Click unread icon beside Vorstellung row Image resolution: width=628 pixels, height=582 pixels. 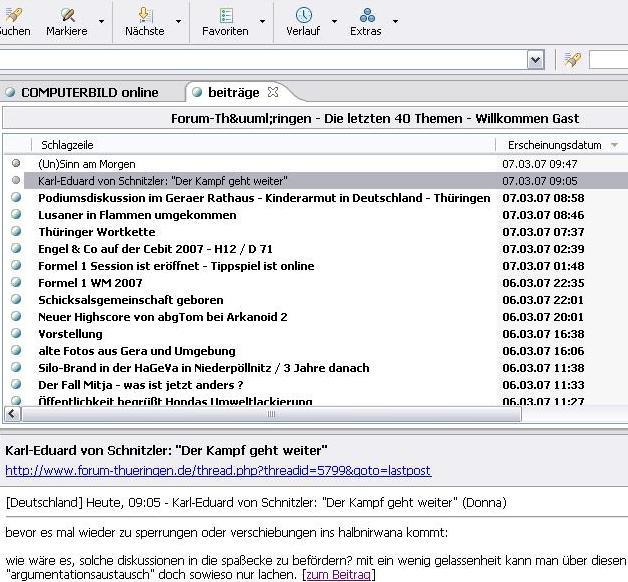point(16,333)
